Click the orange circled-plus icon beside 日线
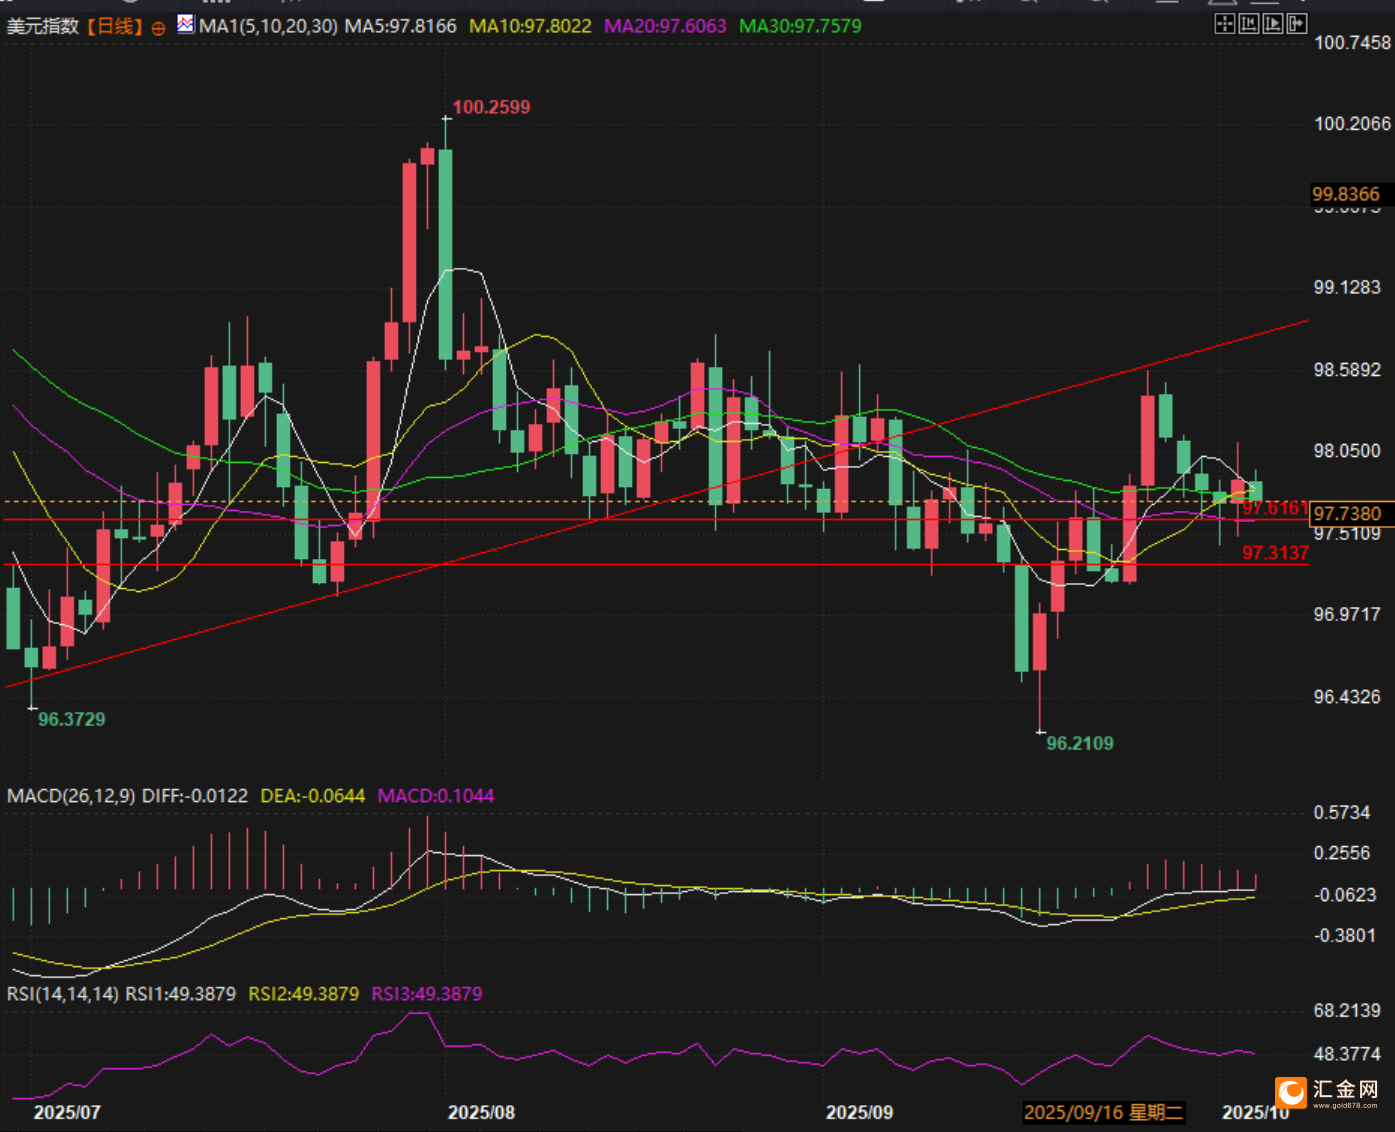 tap(158, 28)
